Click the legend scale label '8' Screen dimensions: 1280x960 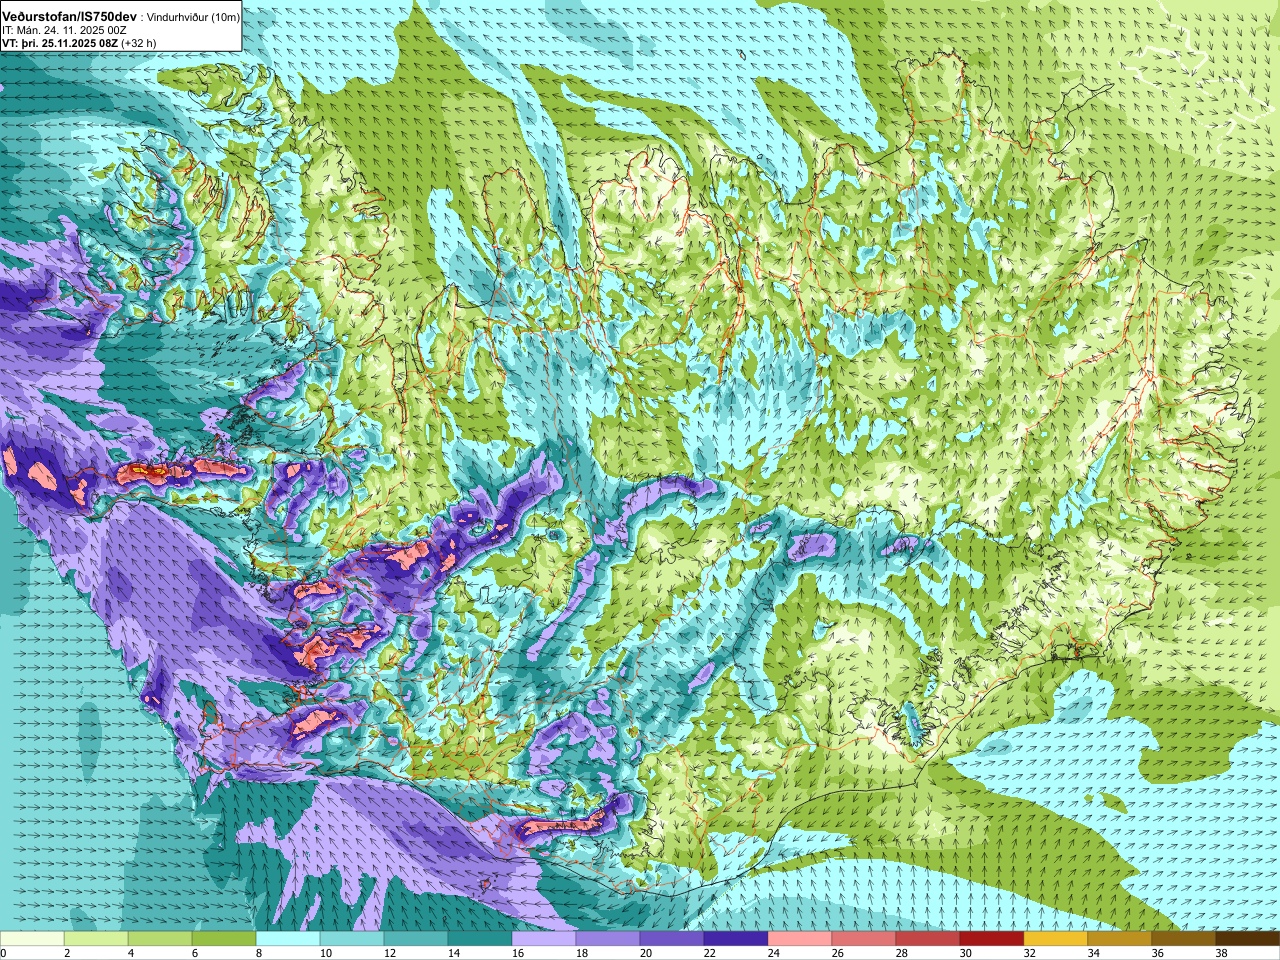coord(258,954)
